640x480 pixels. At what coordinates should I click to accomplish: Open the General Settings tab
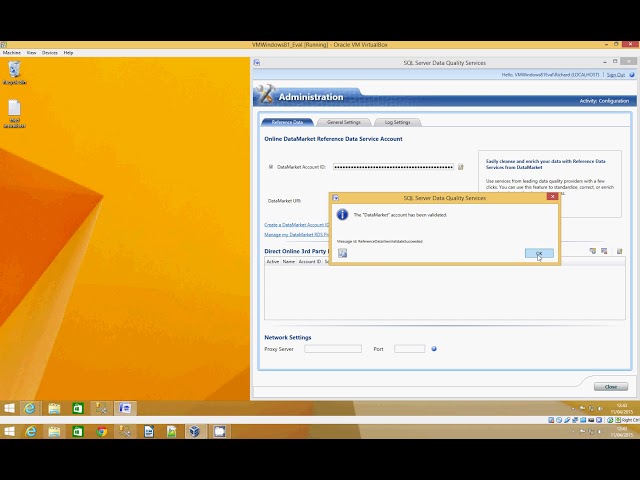[344, 122]
